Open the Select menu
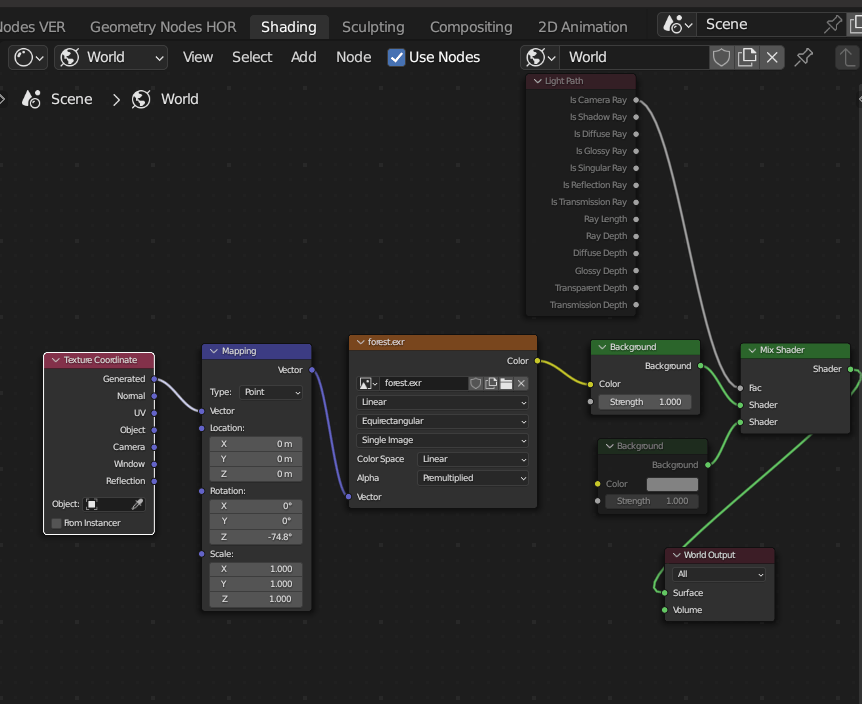 pyautogui.click(x=252, y=57)
